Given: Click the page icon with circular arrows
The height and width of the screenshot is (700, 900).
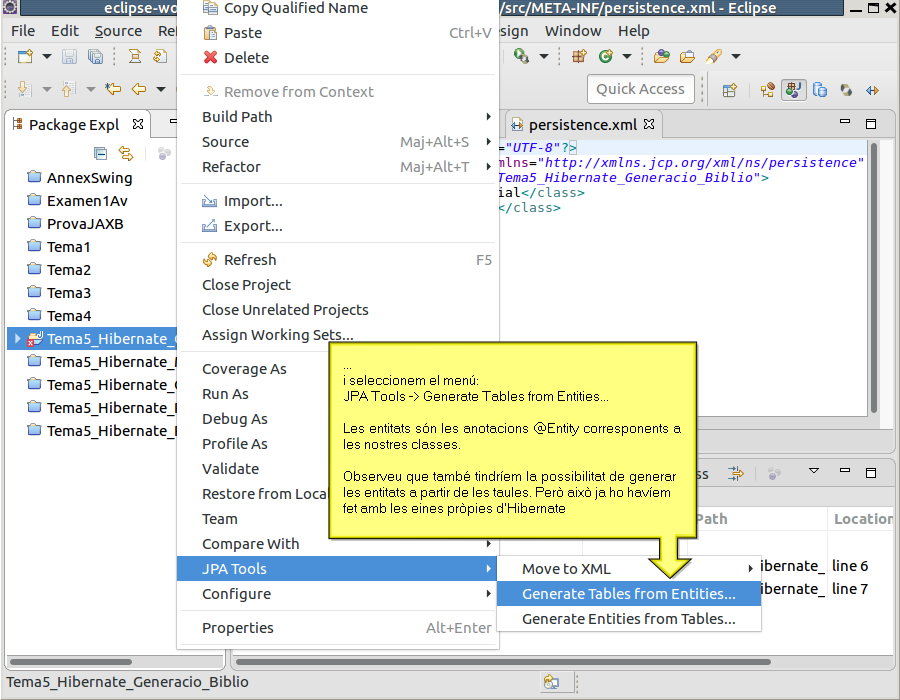Looking at the screenshot, I should pos(160,56).
